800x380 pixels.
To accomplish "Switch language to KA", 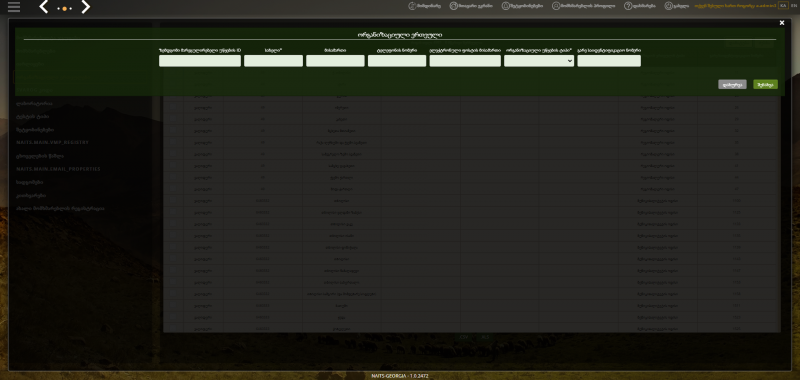I will pos(783,6).
